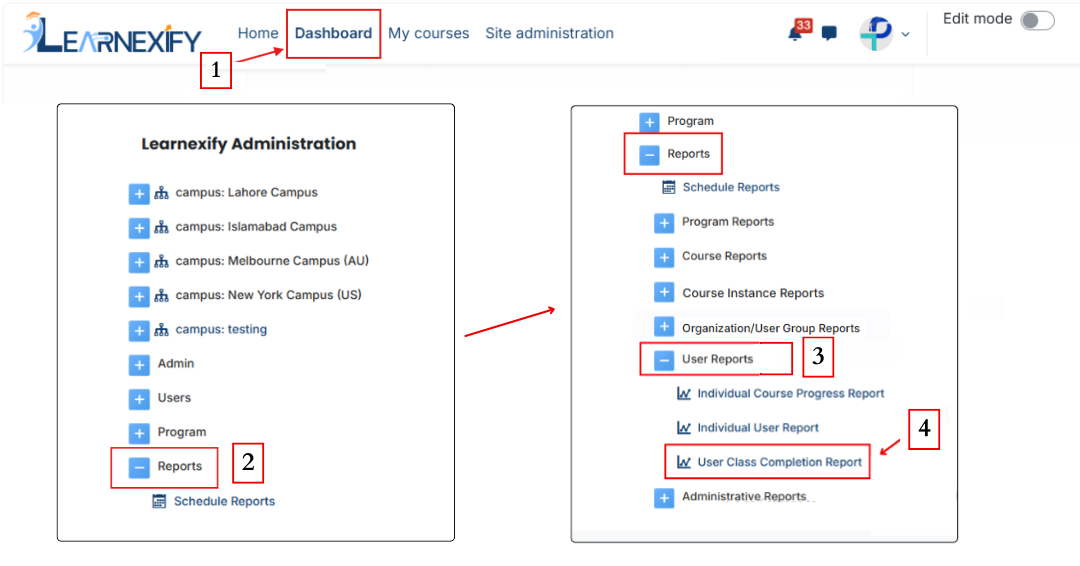Expand the campus: Melbourne Campus (AU) node

tap(139, 262)
